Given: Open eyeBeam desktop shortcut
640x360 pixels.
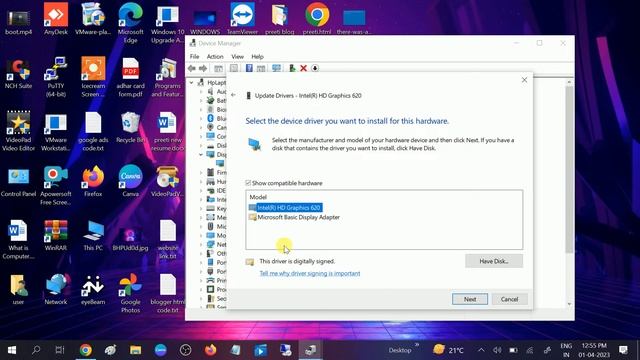Looking at the screenshot, I should [93, 289].
